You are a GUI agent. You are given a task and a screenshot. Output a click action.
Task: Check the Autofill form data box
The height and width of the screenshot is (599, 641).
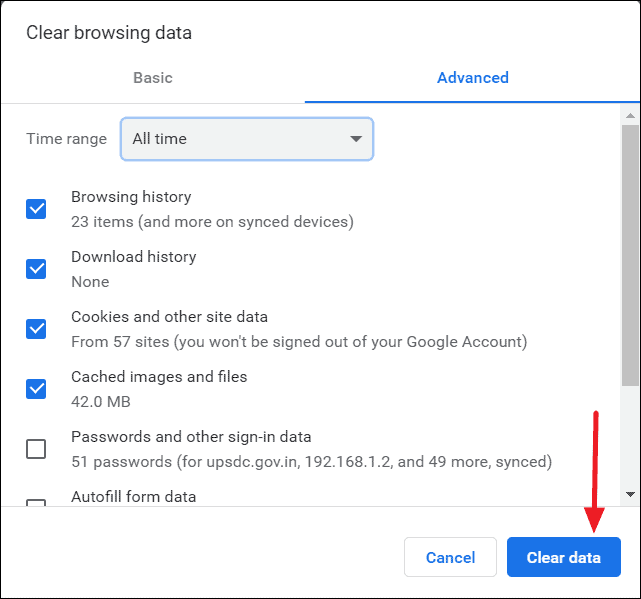[36, 503]
